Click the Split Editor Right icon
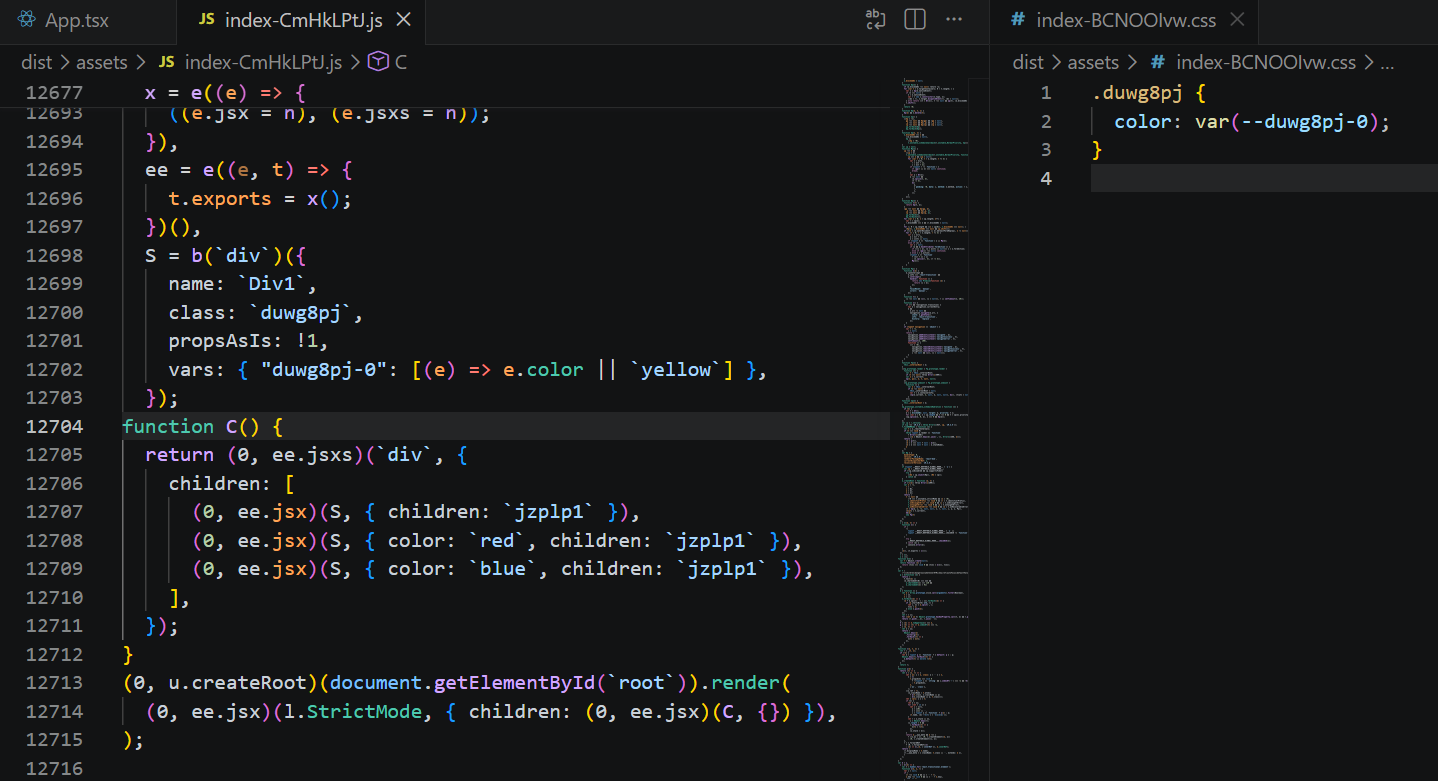This screenshot has height=781, width=1438. point(914,20)
